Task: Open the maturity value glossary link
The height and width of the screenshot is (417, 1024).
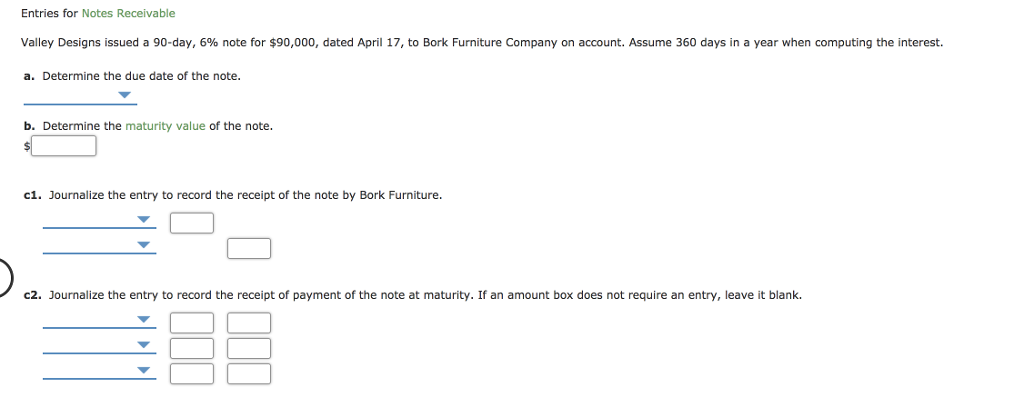Action: 165,126
